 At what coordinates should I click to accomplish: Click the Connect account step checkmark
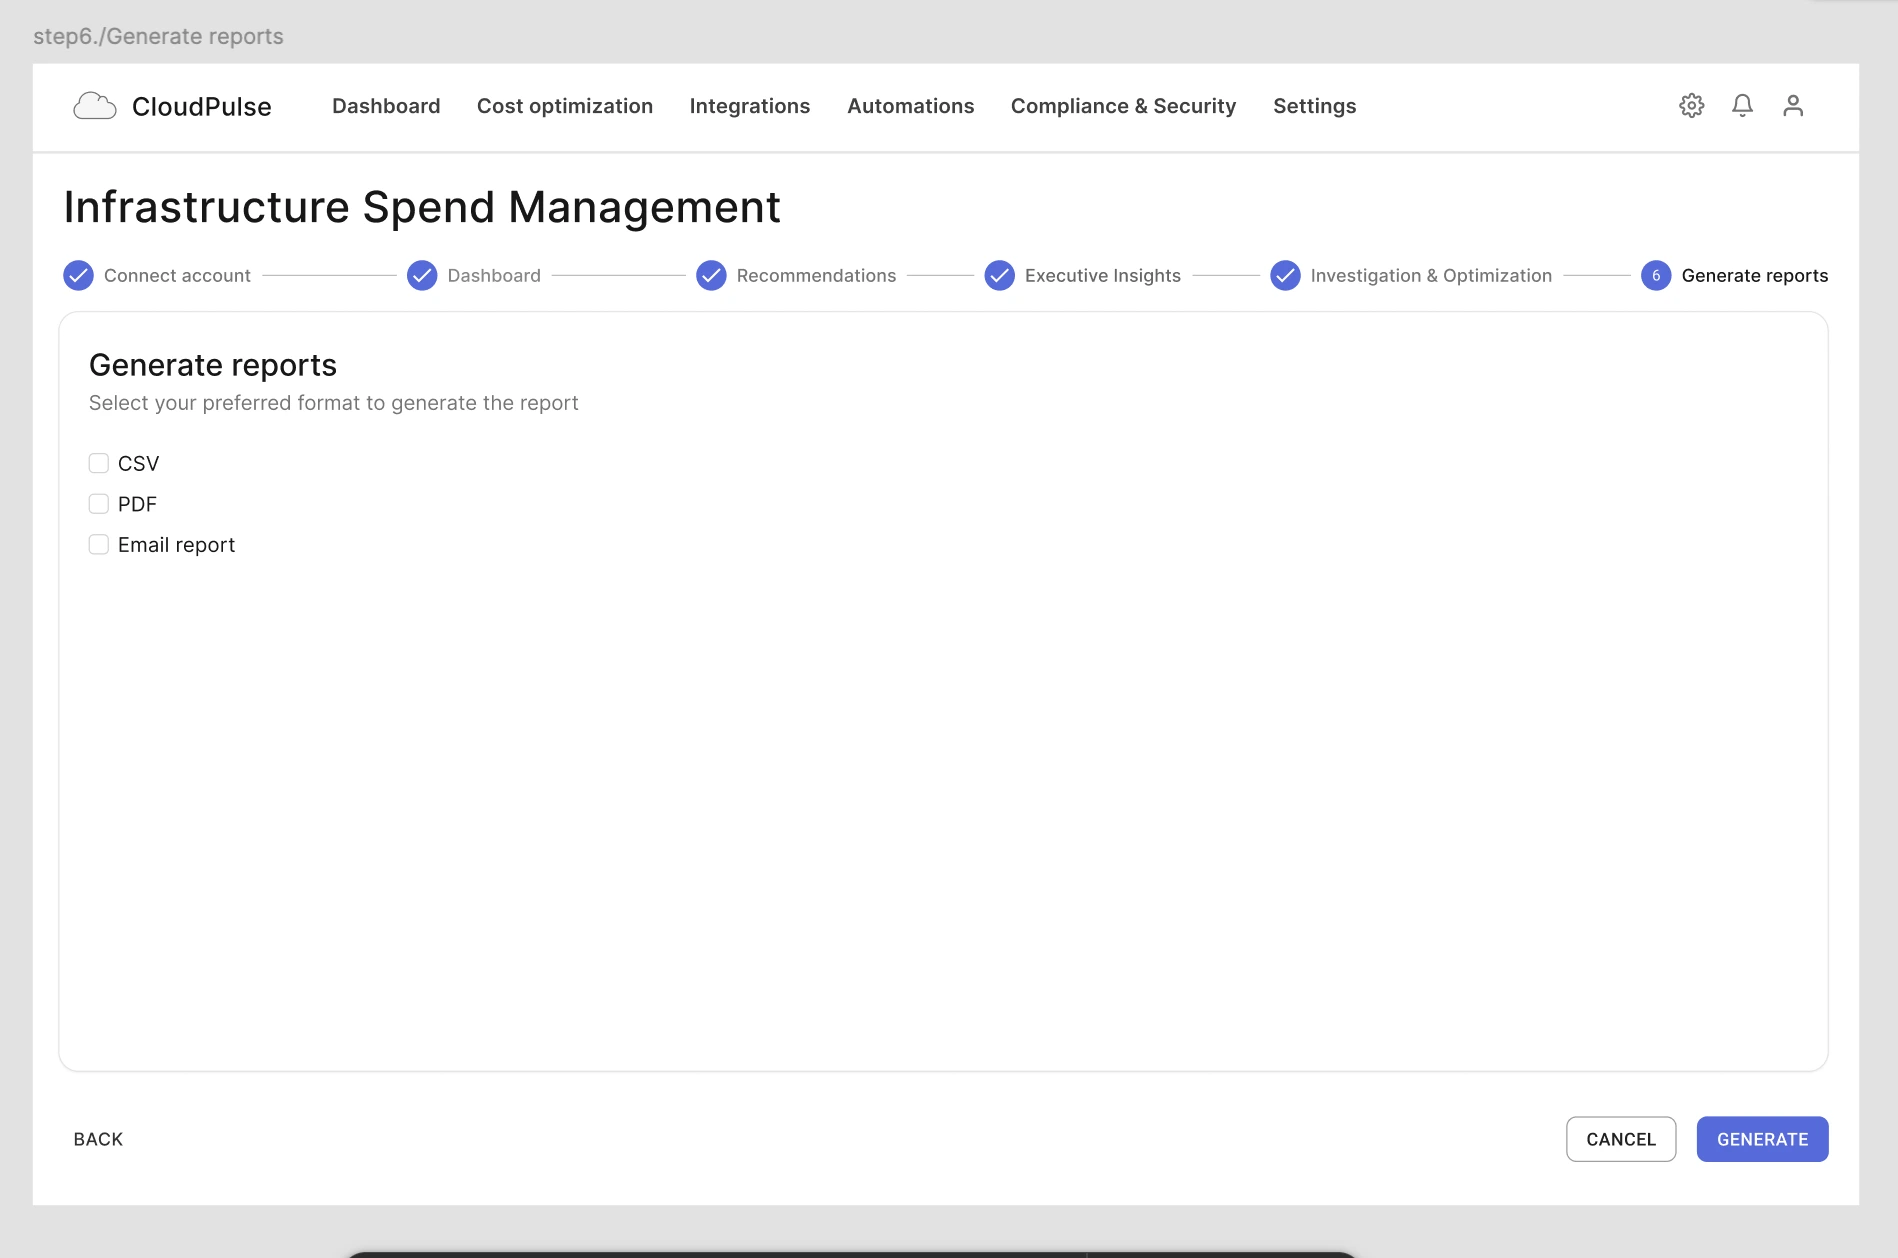coord(78,275)
